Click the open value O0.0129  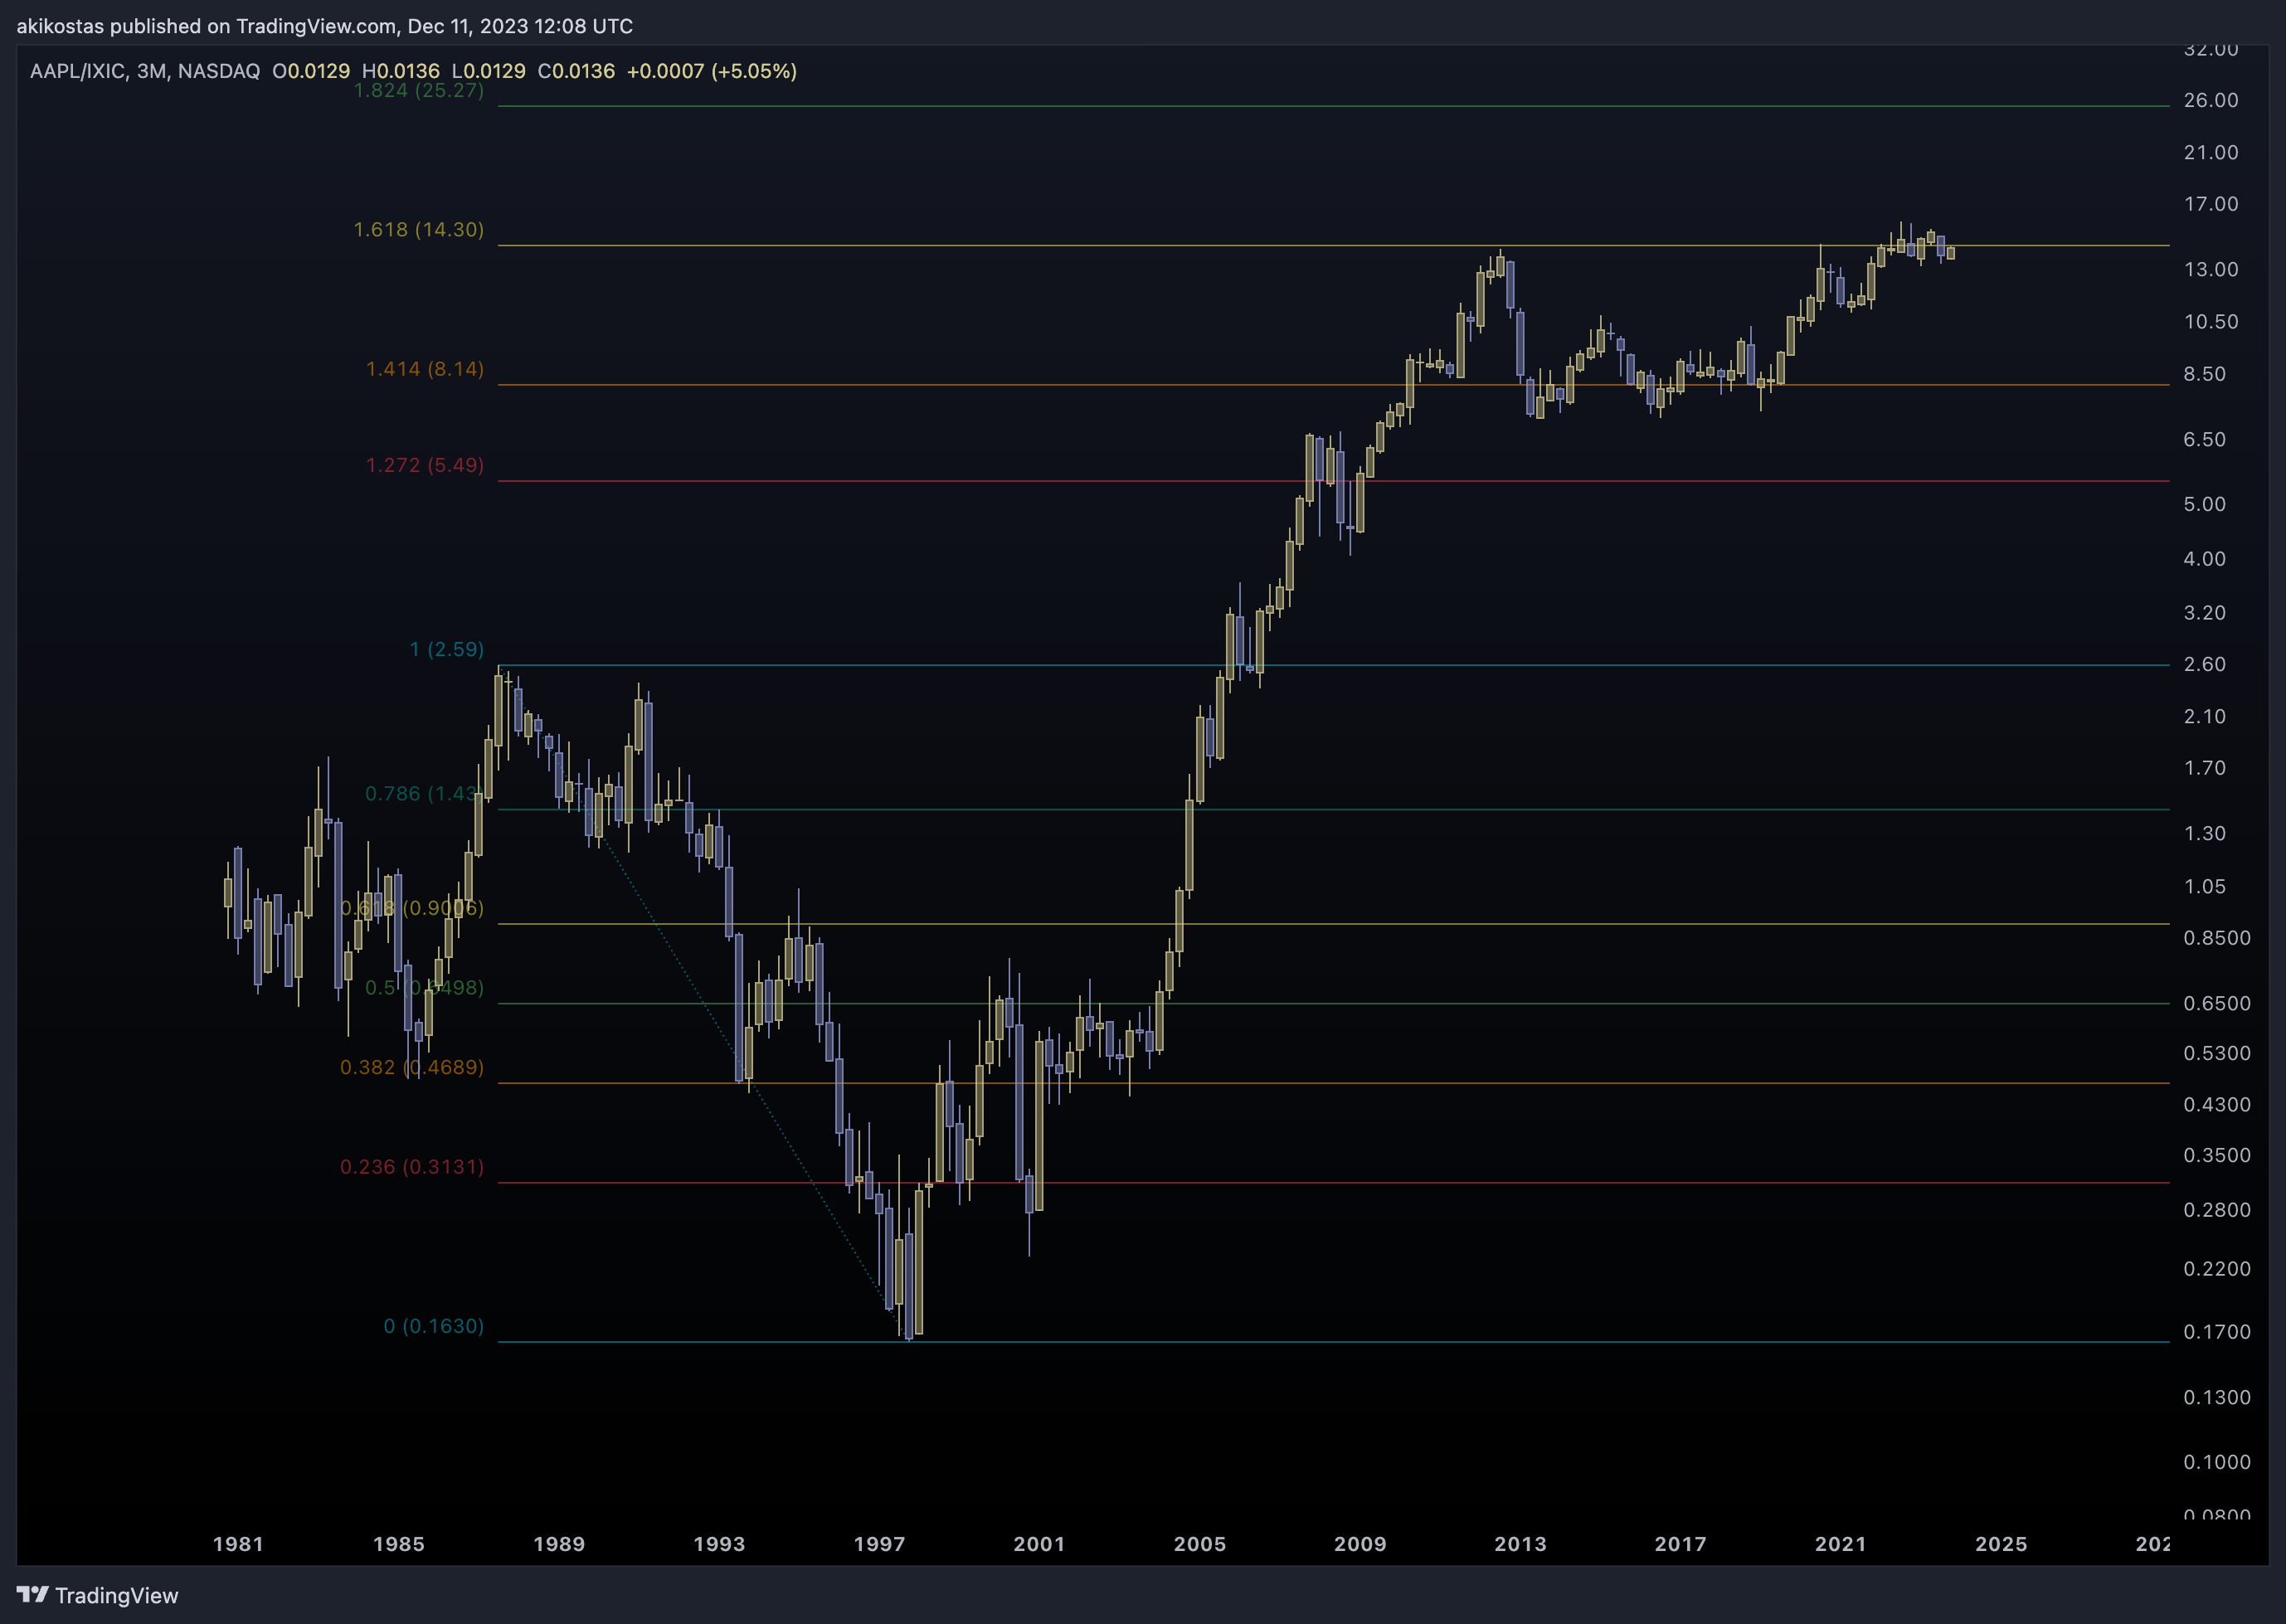[311, 71]
